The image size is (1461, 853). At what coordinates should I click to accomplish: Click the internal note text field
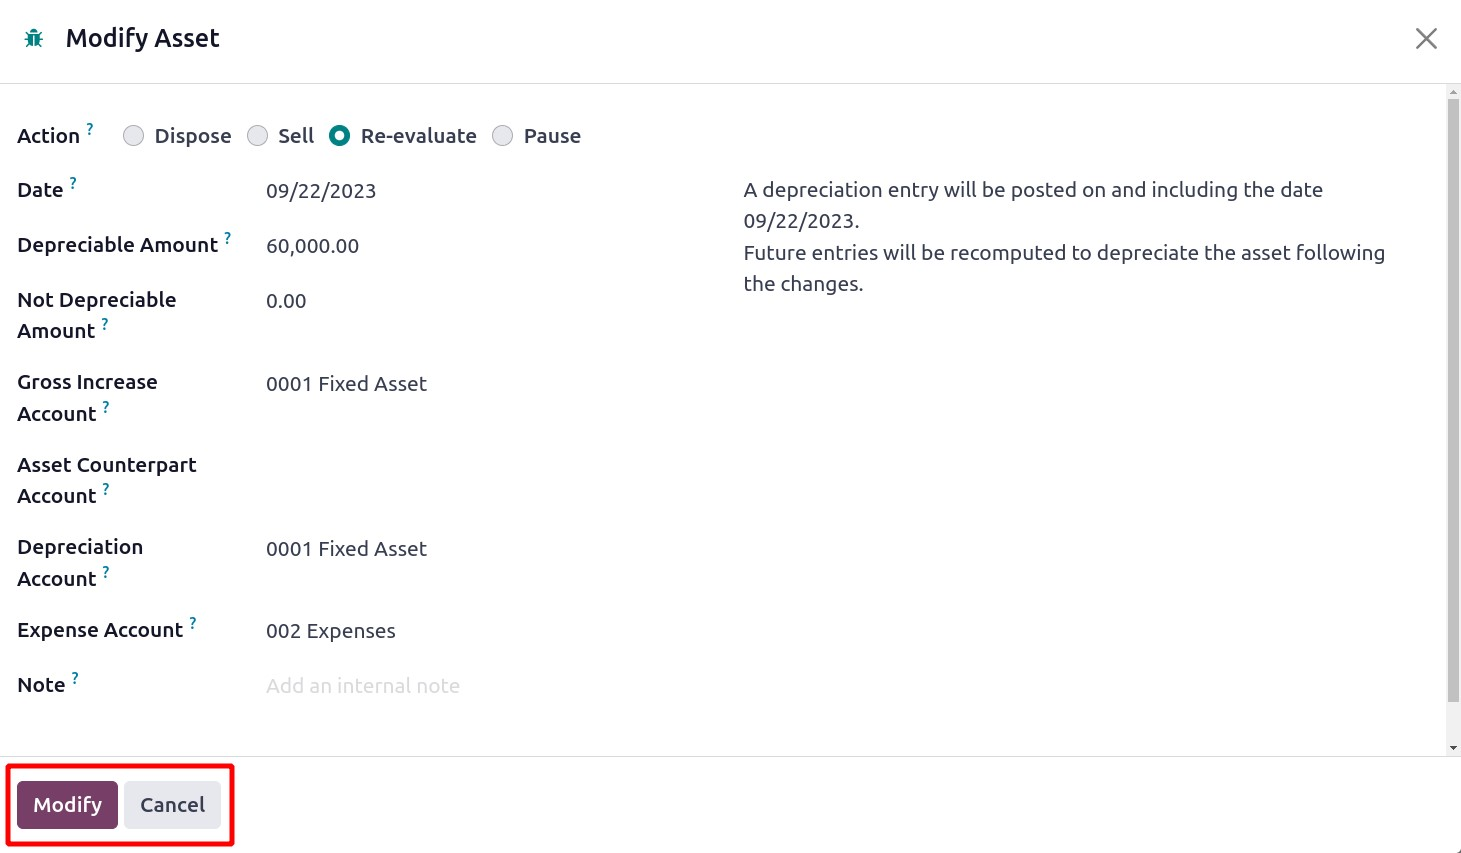(480, 686)
